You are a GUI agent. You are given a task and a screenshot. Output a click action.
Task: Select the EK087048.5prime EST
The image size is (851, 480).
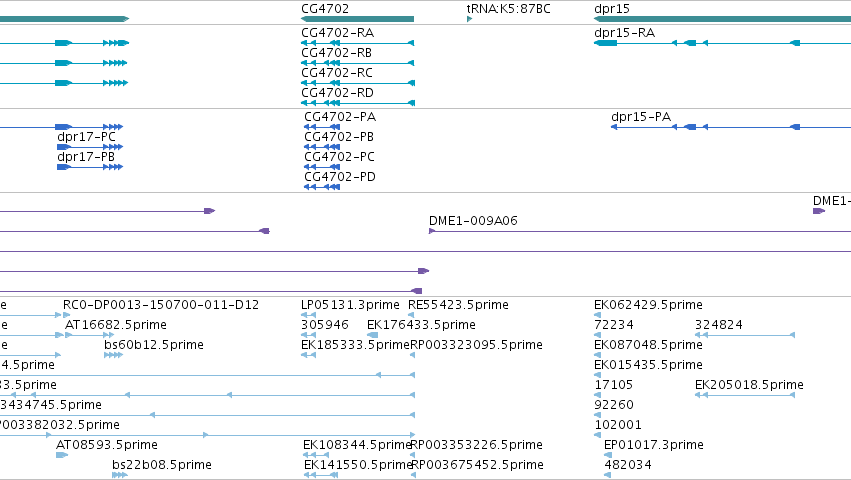[x=649, y=345]
